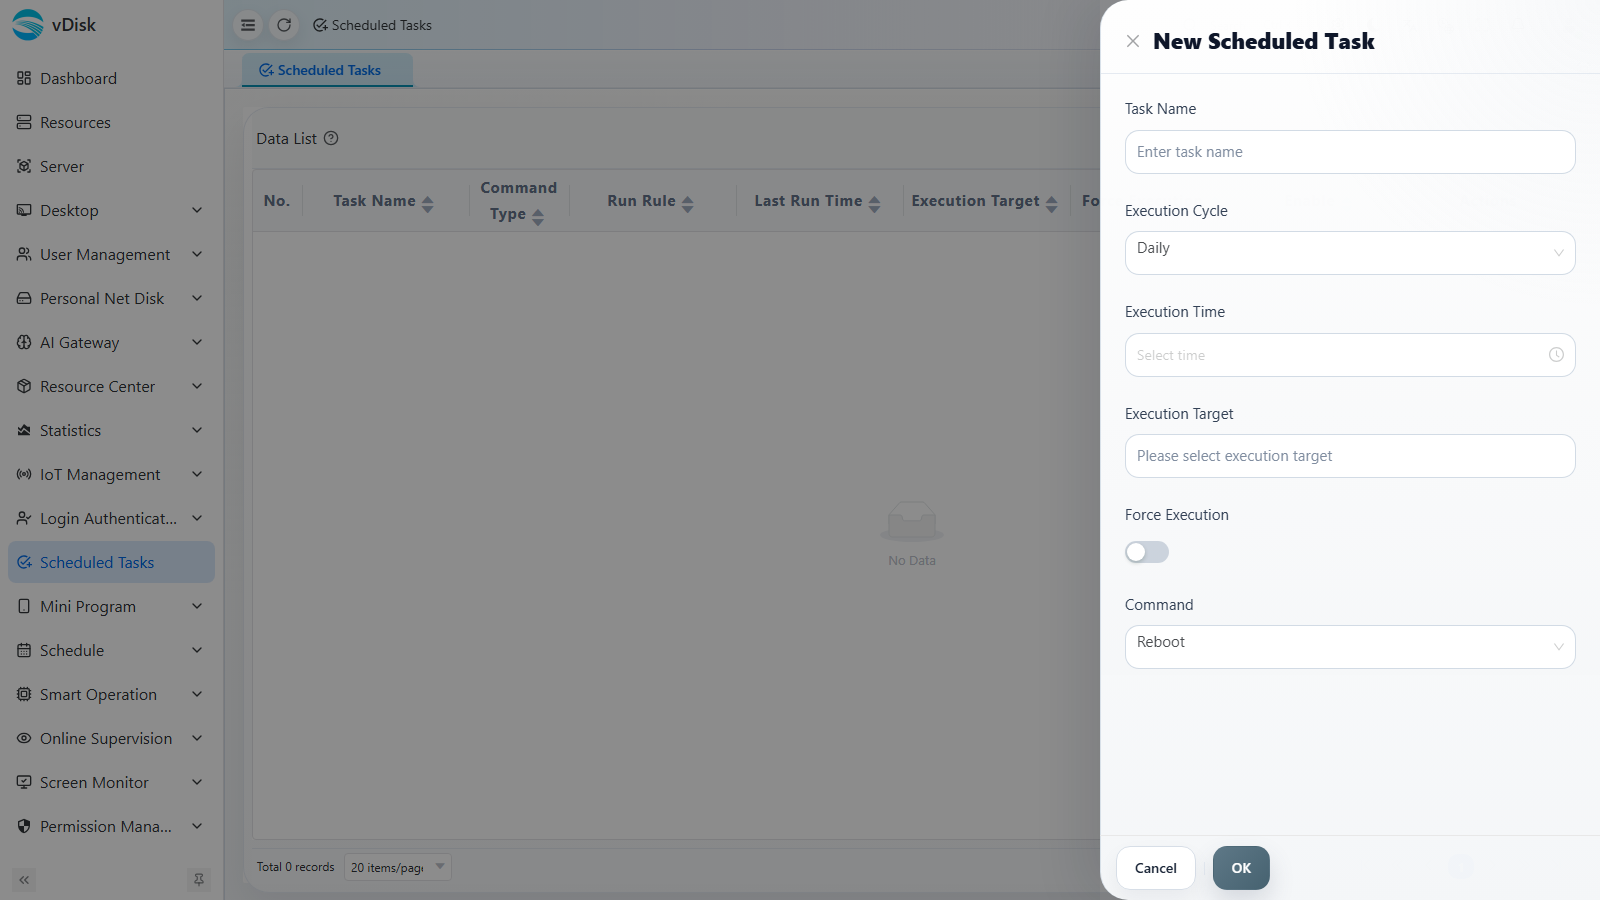Click the clock icon in Execution Time
1600x900 pixels.
[1556, 355]
